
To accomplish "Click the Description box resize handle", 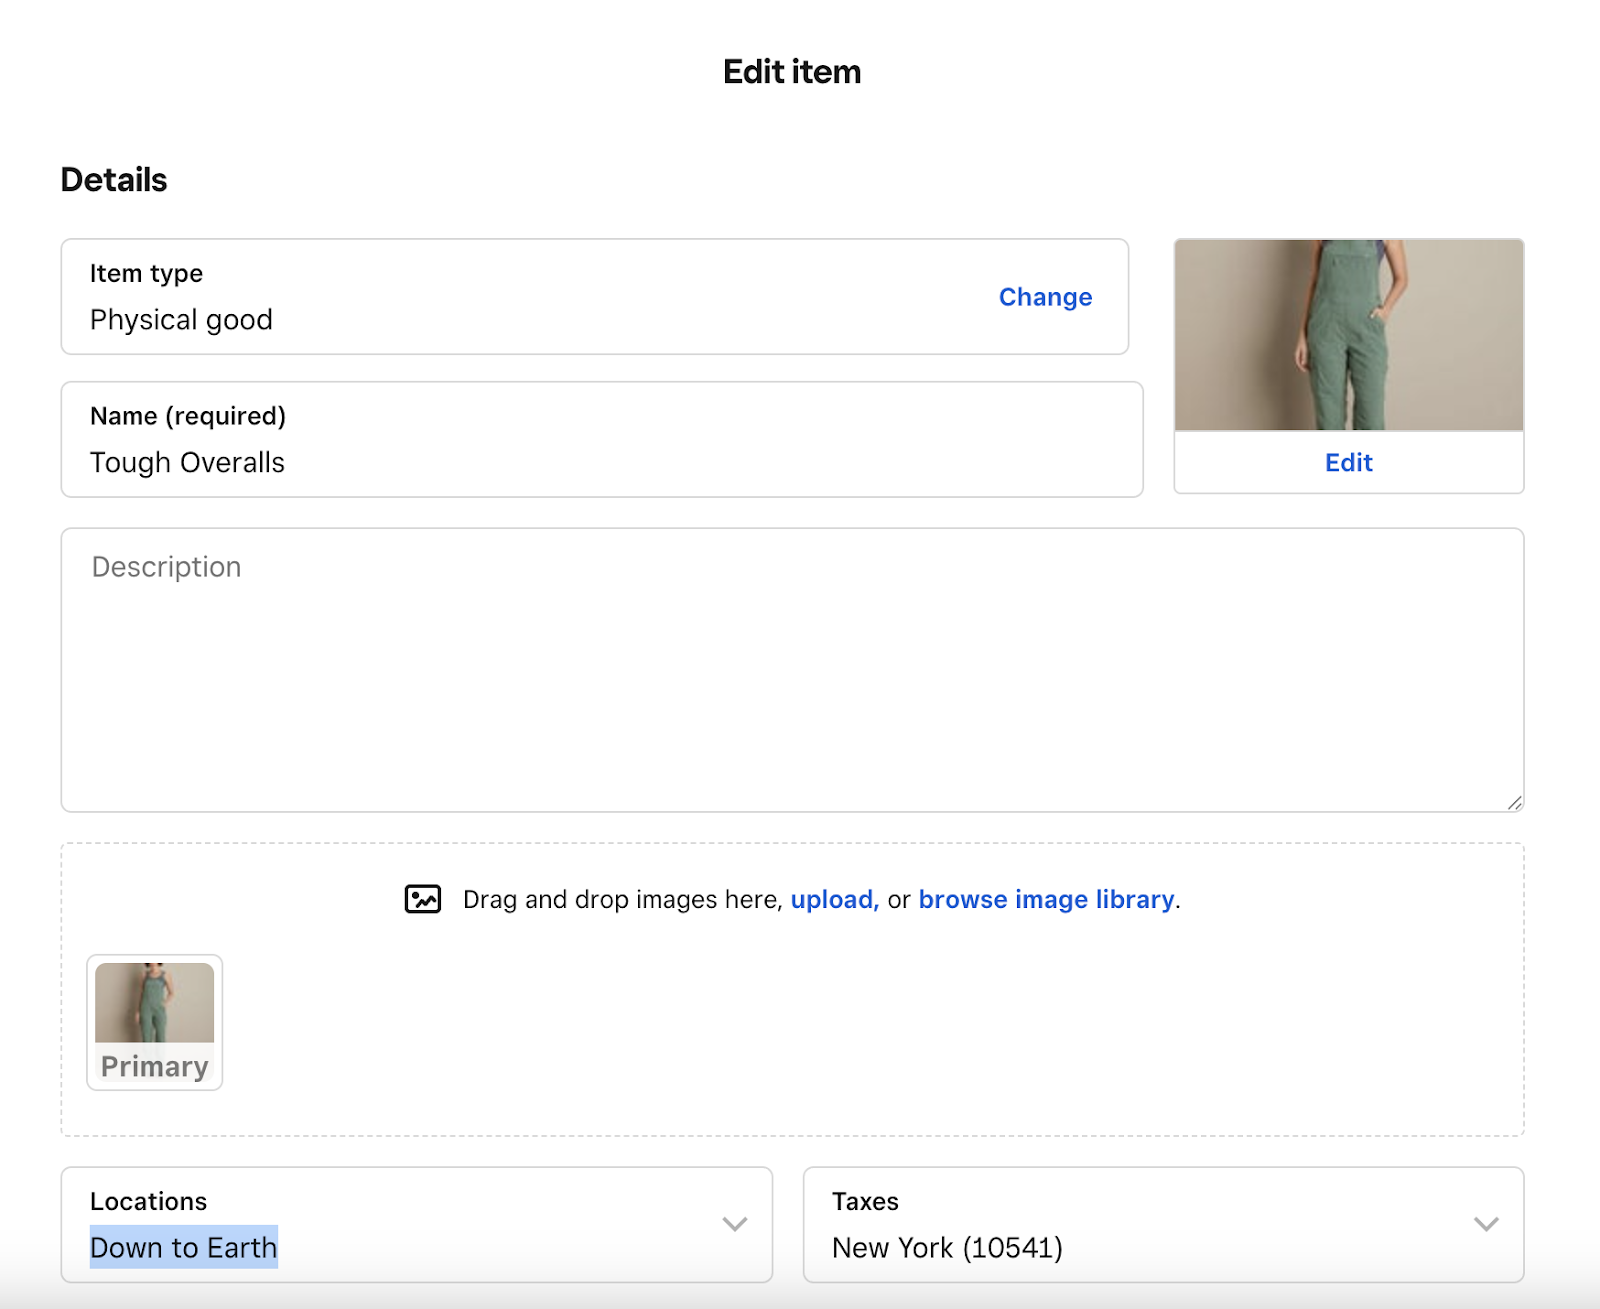I will (1514, 802).
